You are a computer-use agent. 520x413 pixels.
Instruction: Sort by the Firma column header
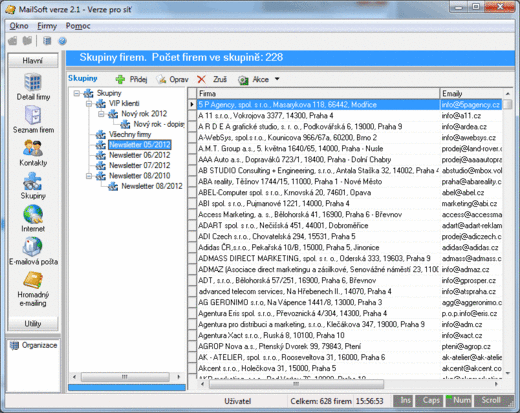tap(318, 94)
